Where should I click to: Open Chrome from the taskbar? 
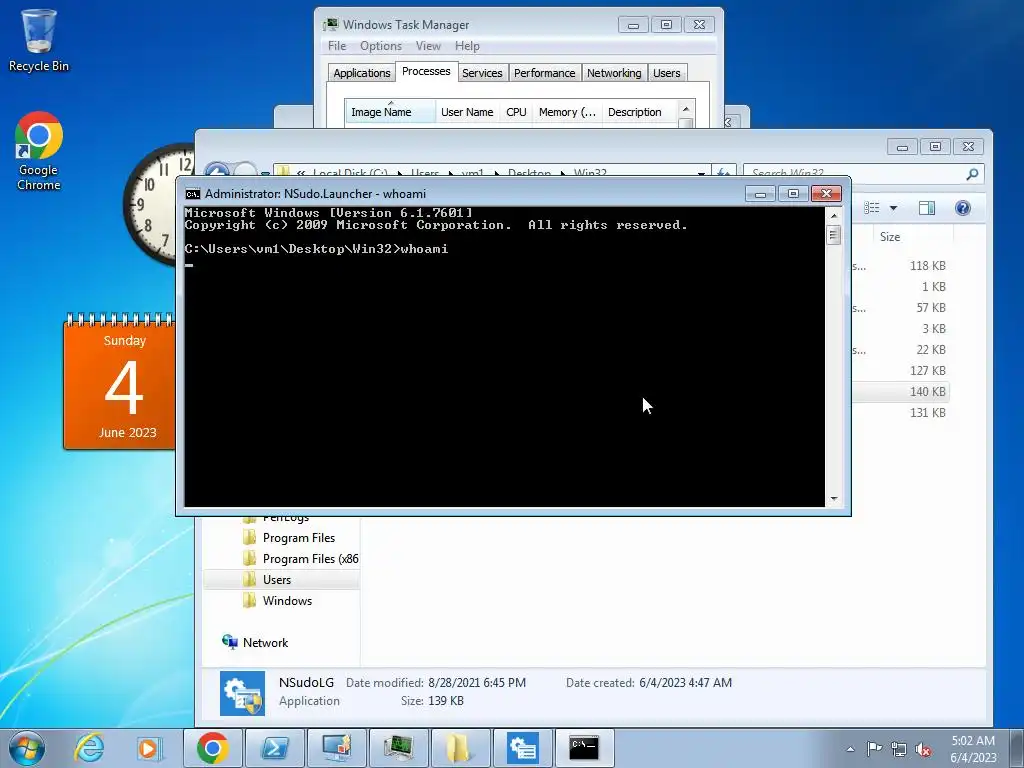213,748
